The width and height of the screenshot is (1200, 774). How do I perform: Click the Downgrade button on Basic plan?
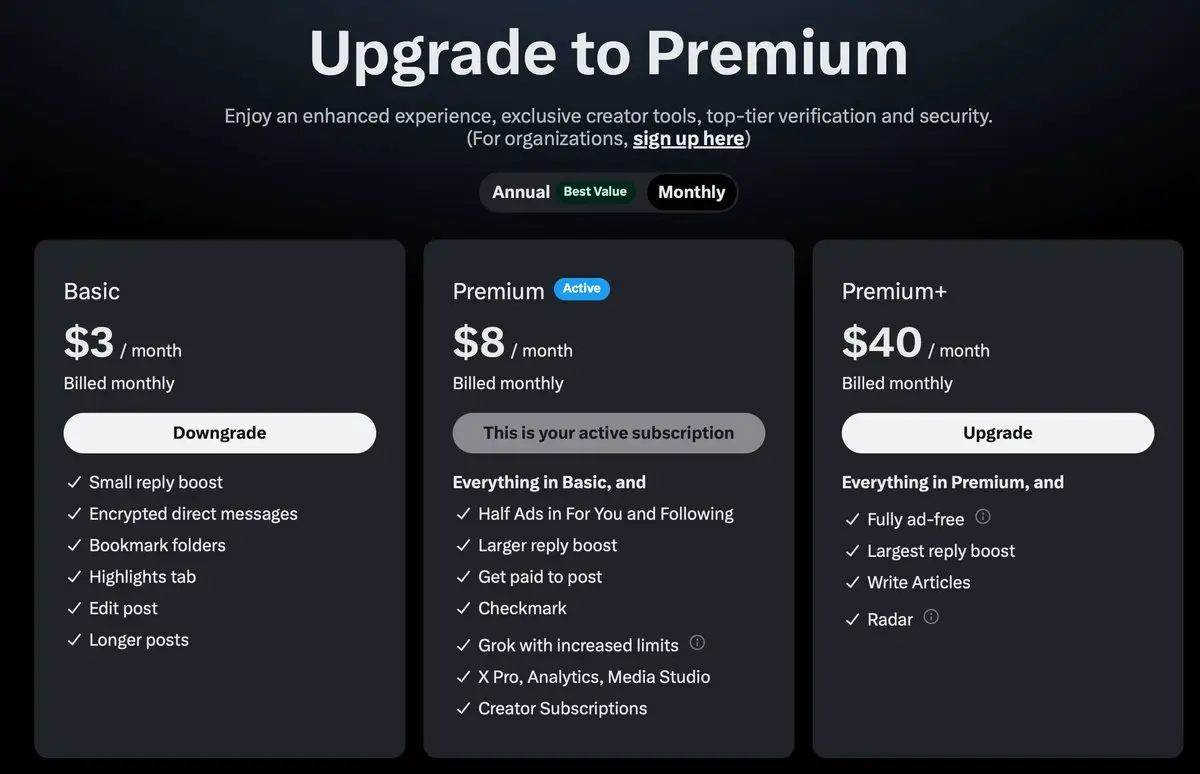point(219,432)
